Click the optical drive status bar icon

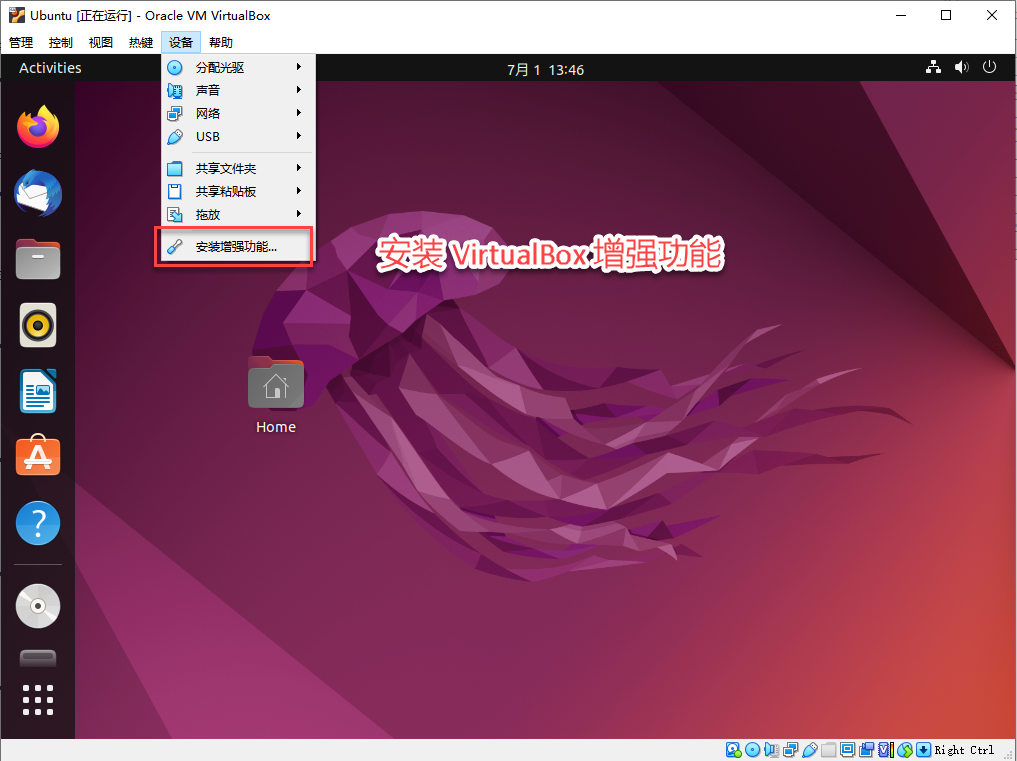point(752,750)
